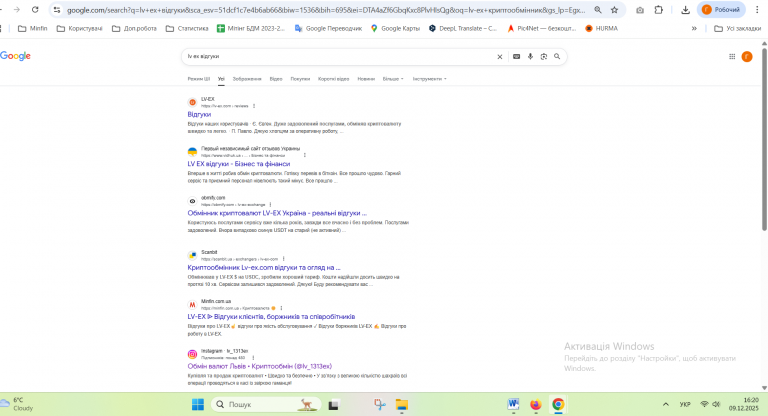This screenshot has width=768, height=416.
Task: Switch to the Відео tab
Action: [x=276, y=79]
